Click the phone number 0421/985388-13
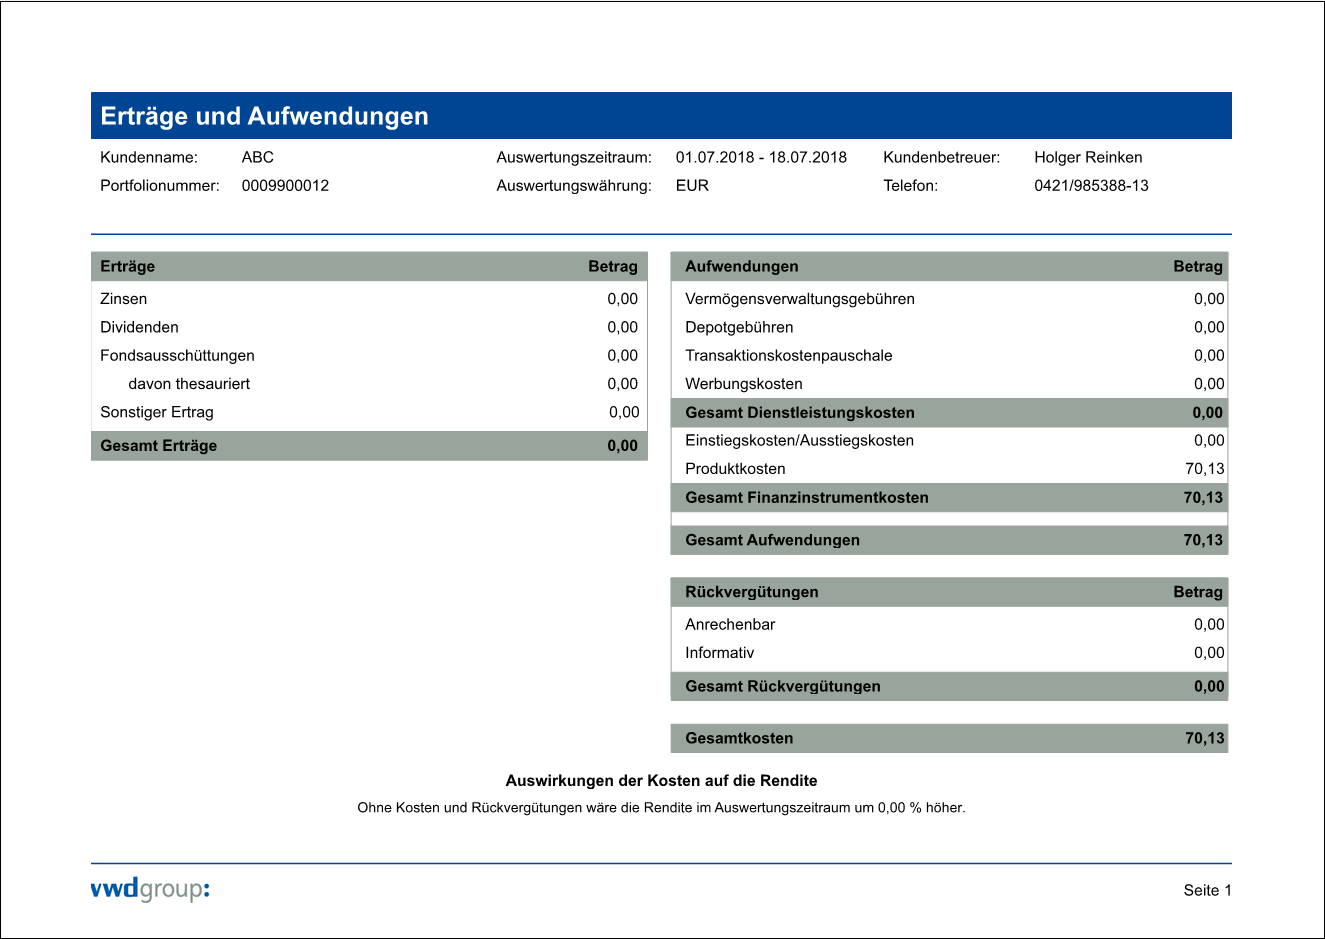The image size is (1325, 939). (x=1091, y=186)
